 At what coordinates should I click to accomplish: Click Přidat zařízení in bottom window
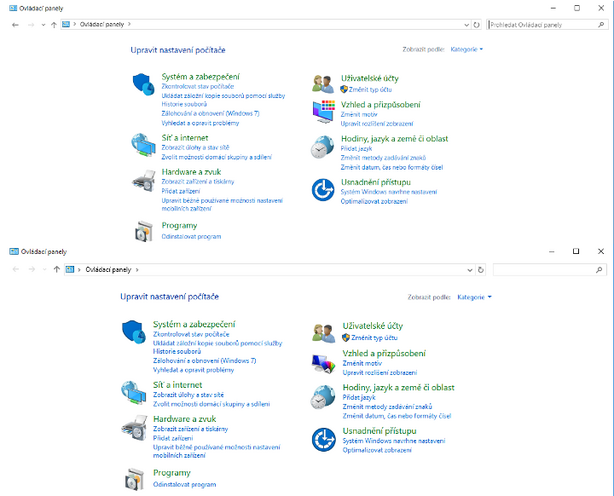tap(173, 438)
